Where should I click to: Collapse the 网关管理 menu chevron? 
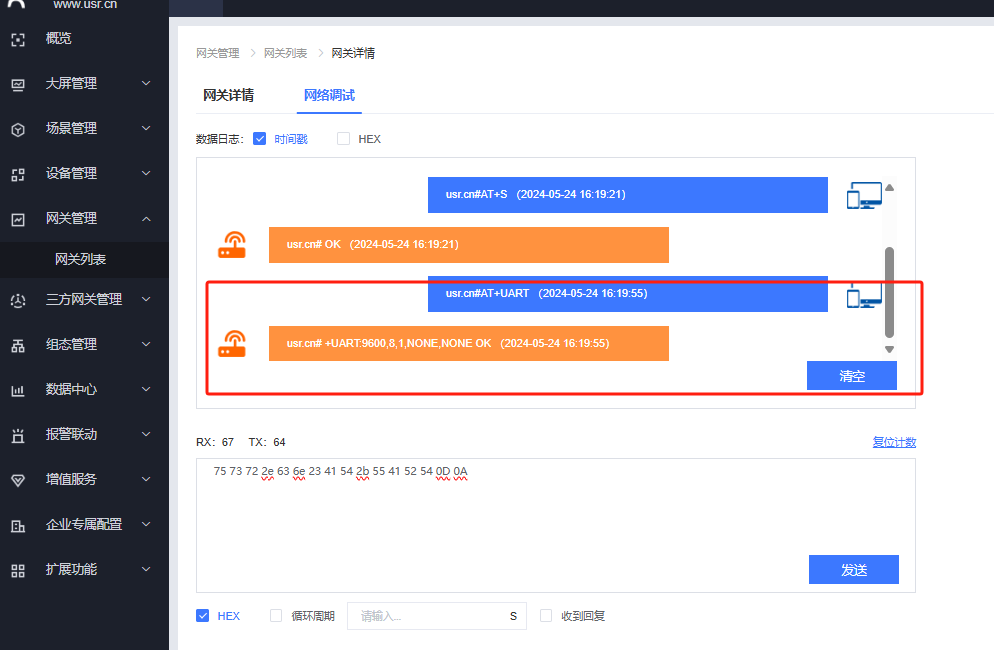(x=146, y=219)
